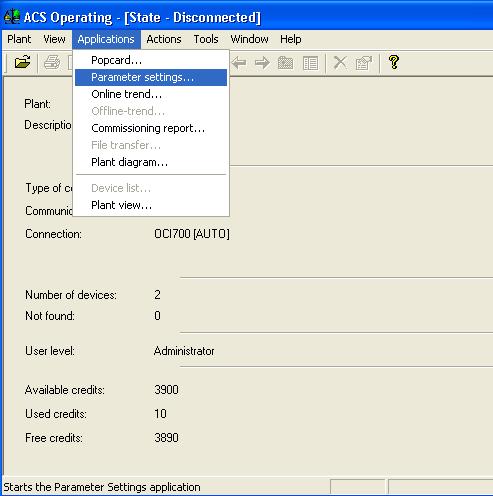Open Plant diagram... menu entry
This screenshot has width=493, height=496.
pos(151,162)
